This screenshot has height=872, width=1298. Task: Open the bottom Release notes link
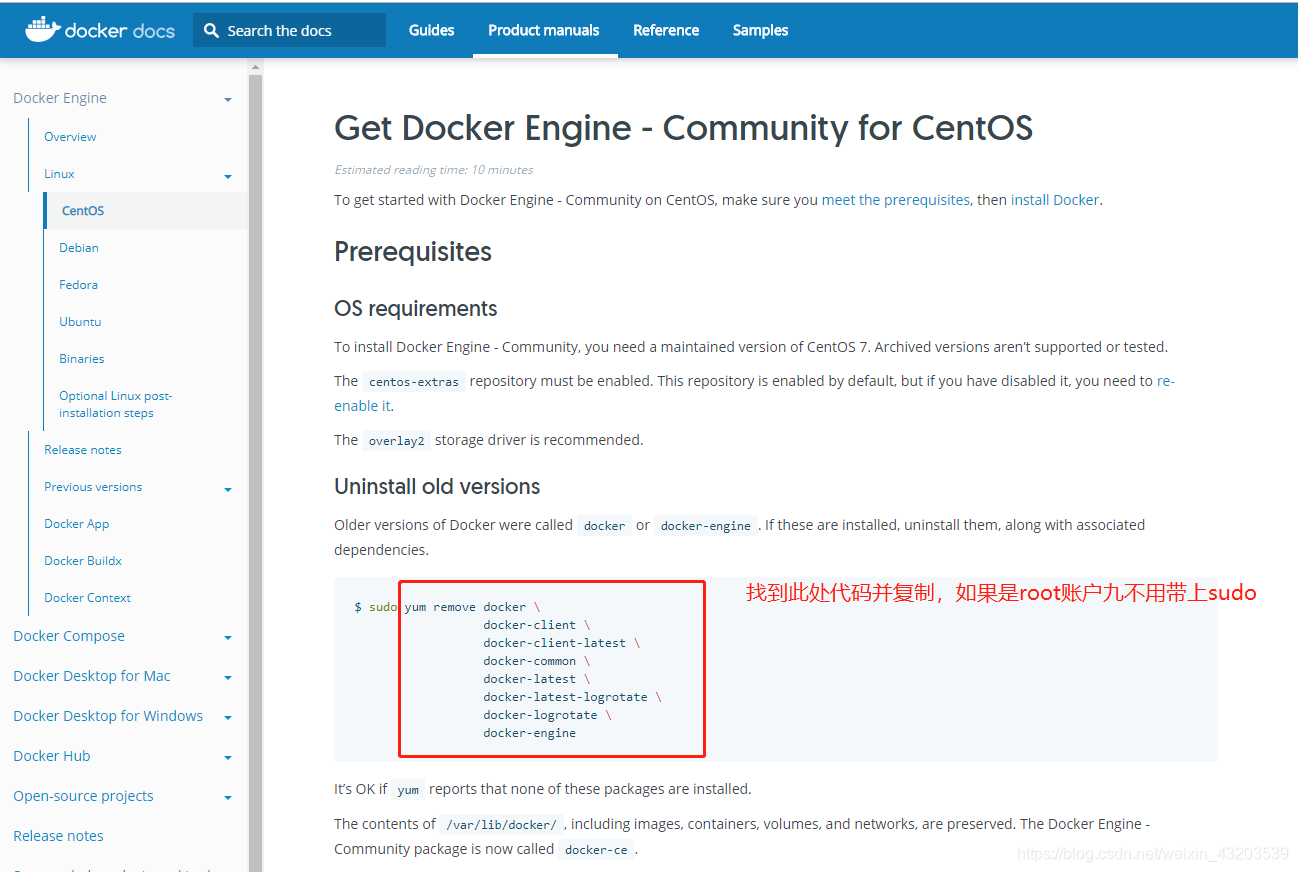(x=58, y=836)
